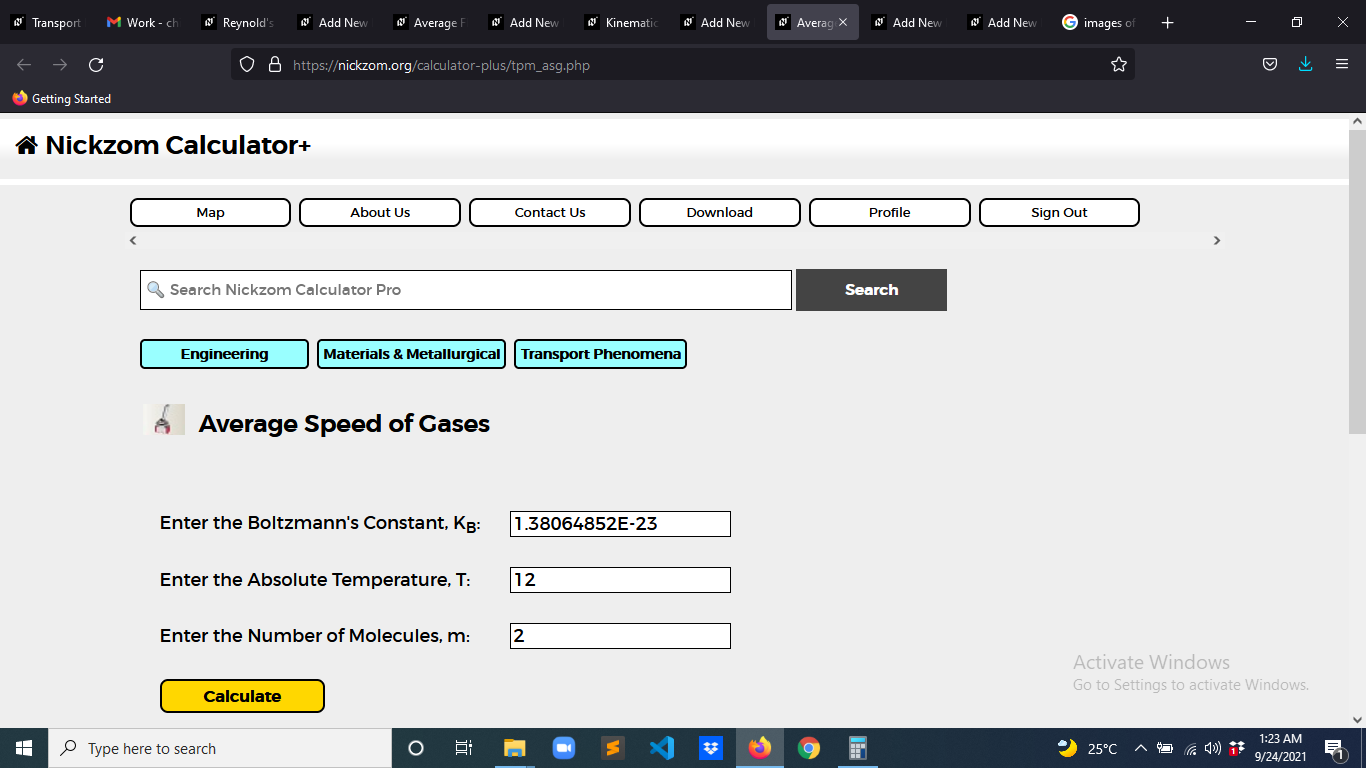Reload the current page

tap(96, 65)
